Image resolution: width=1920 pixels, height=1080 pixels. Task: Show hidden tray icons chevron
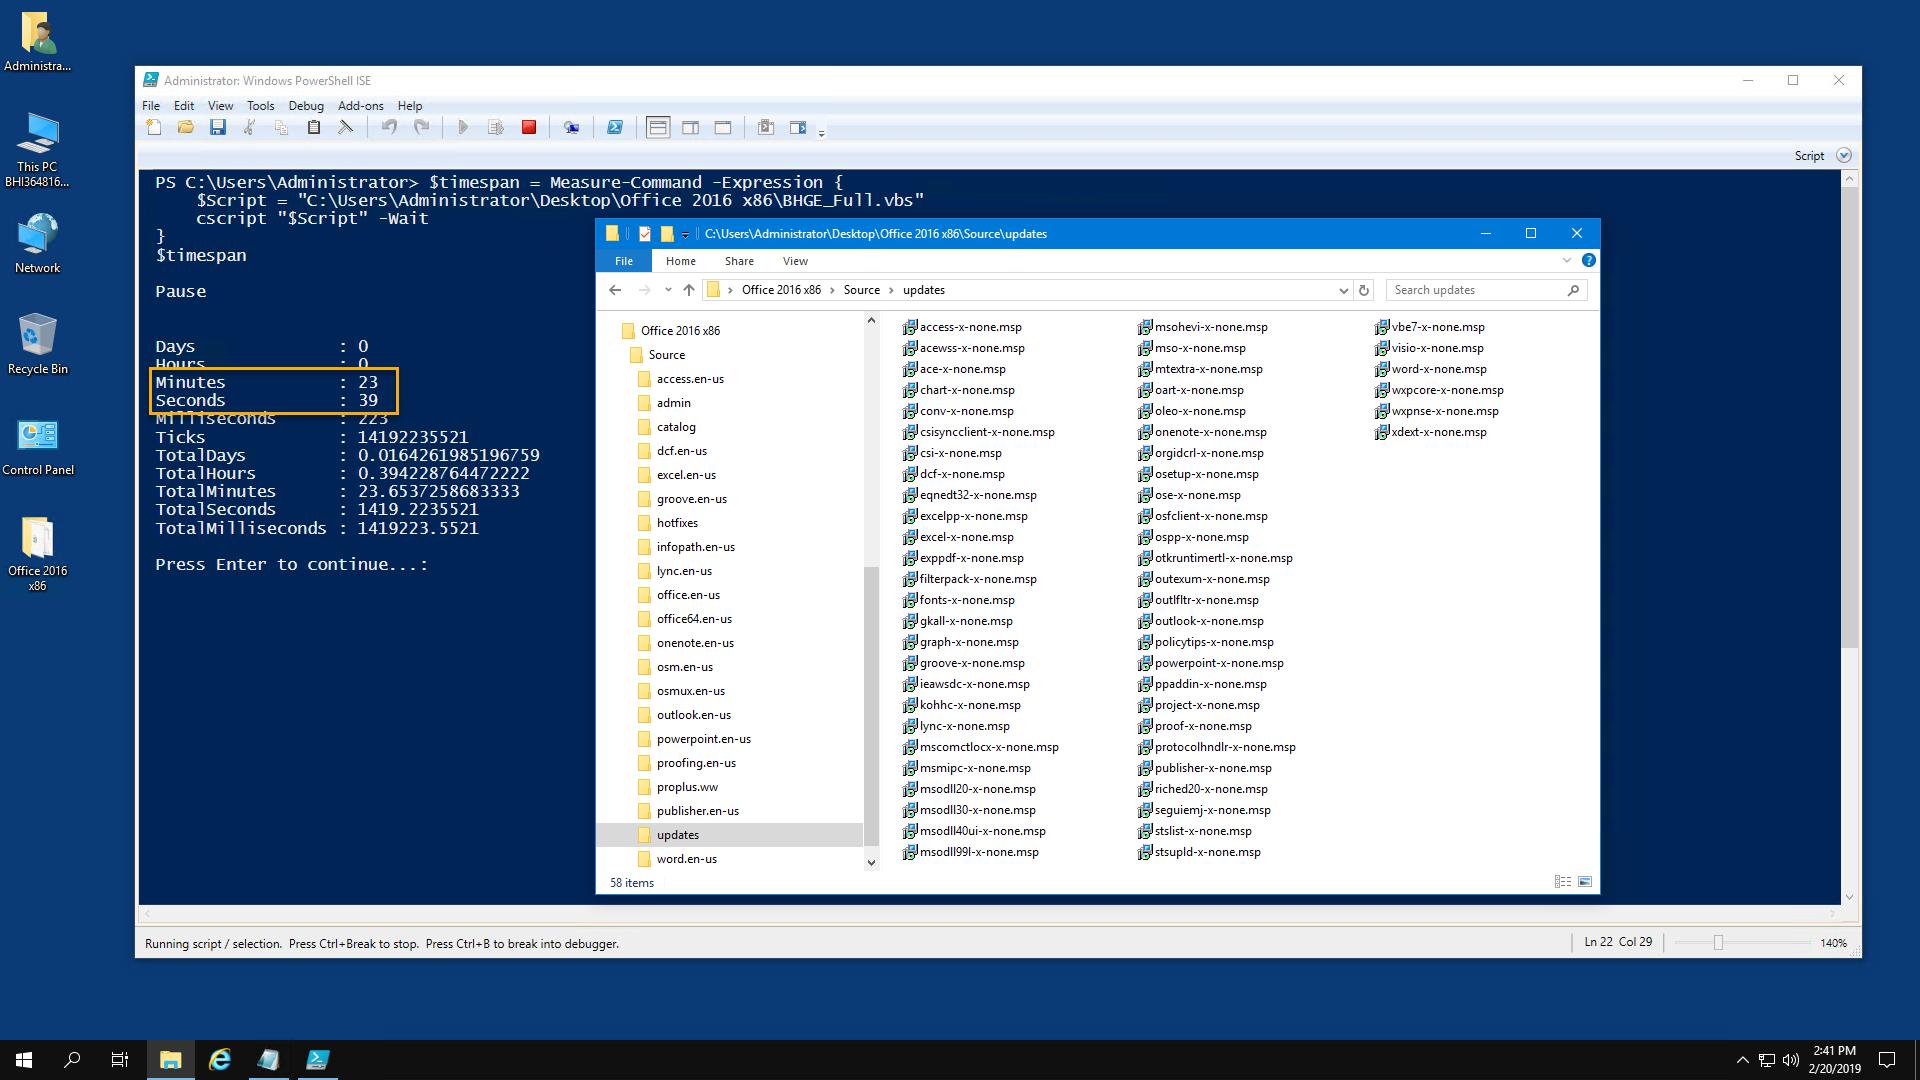[1743, 1060]
